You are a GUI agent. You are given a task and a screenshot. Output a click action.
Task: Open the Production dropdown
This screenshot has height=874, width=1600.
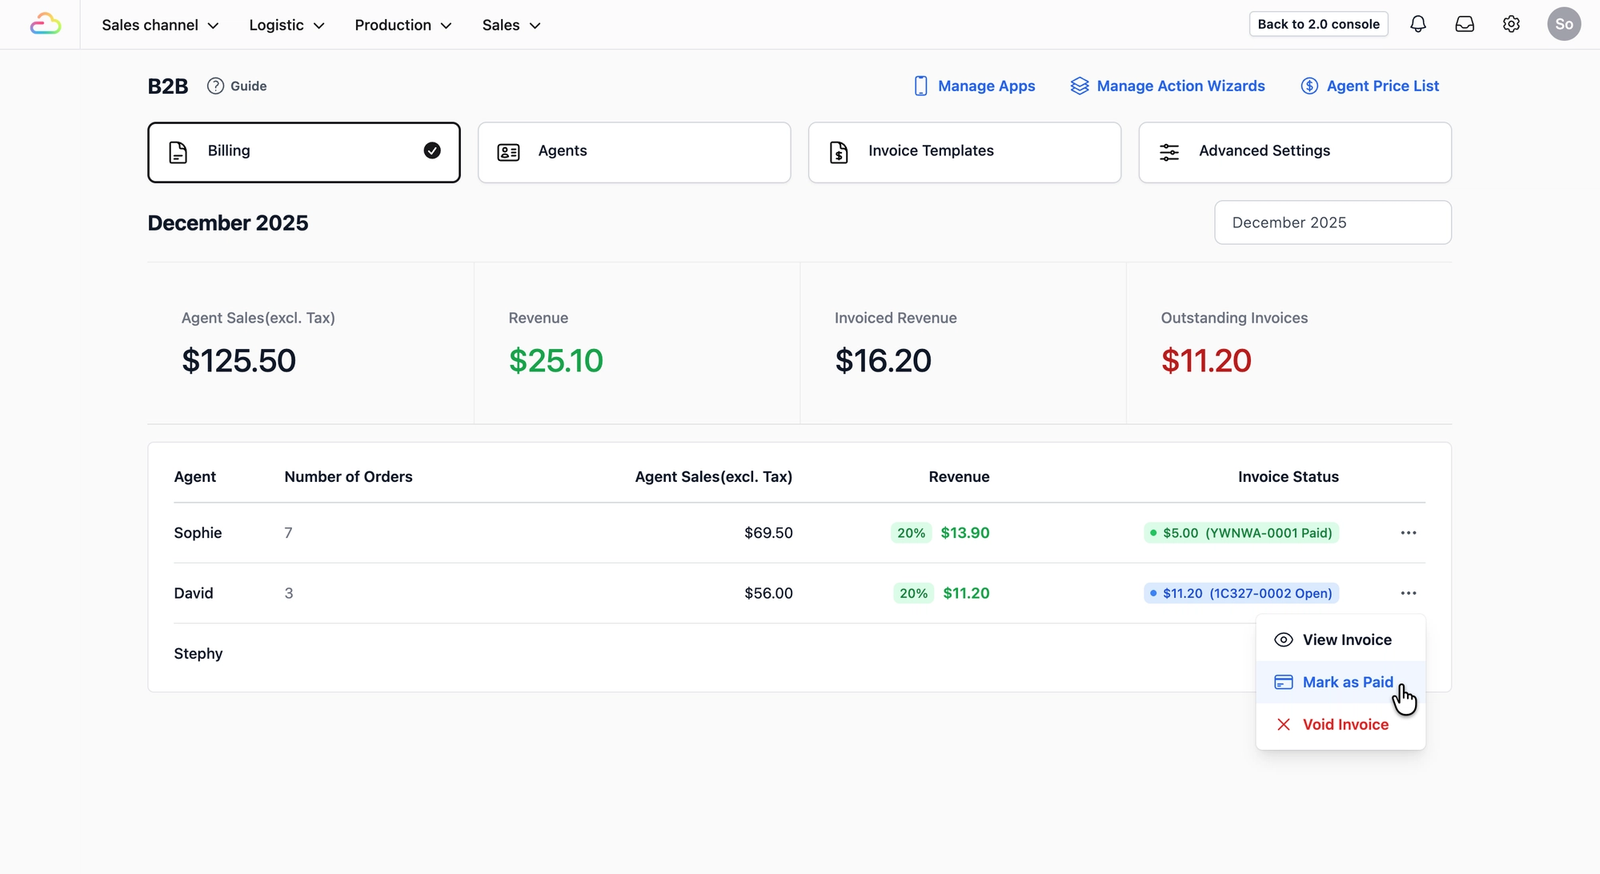pos(403,25)
